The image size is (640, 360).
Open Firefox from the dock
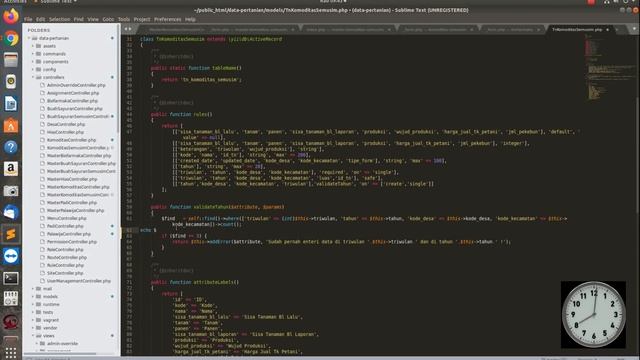click(11, 17)
